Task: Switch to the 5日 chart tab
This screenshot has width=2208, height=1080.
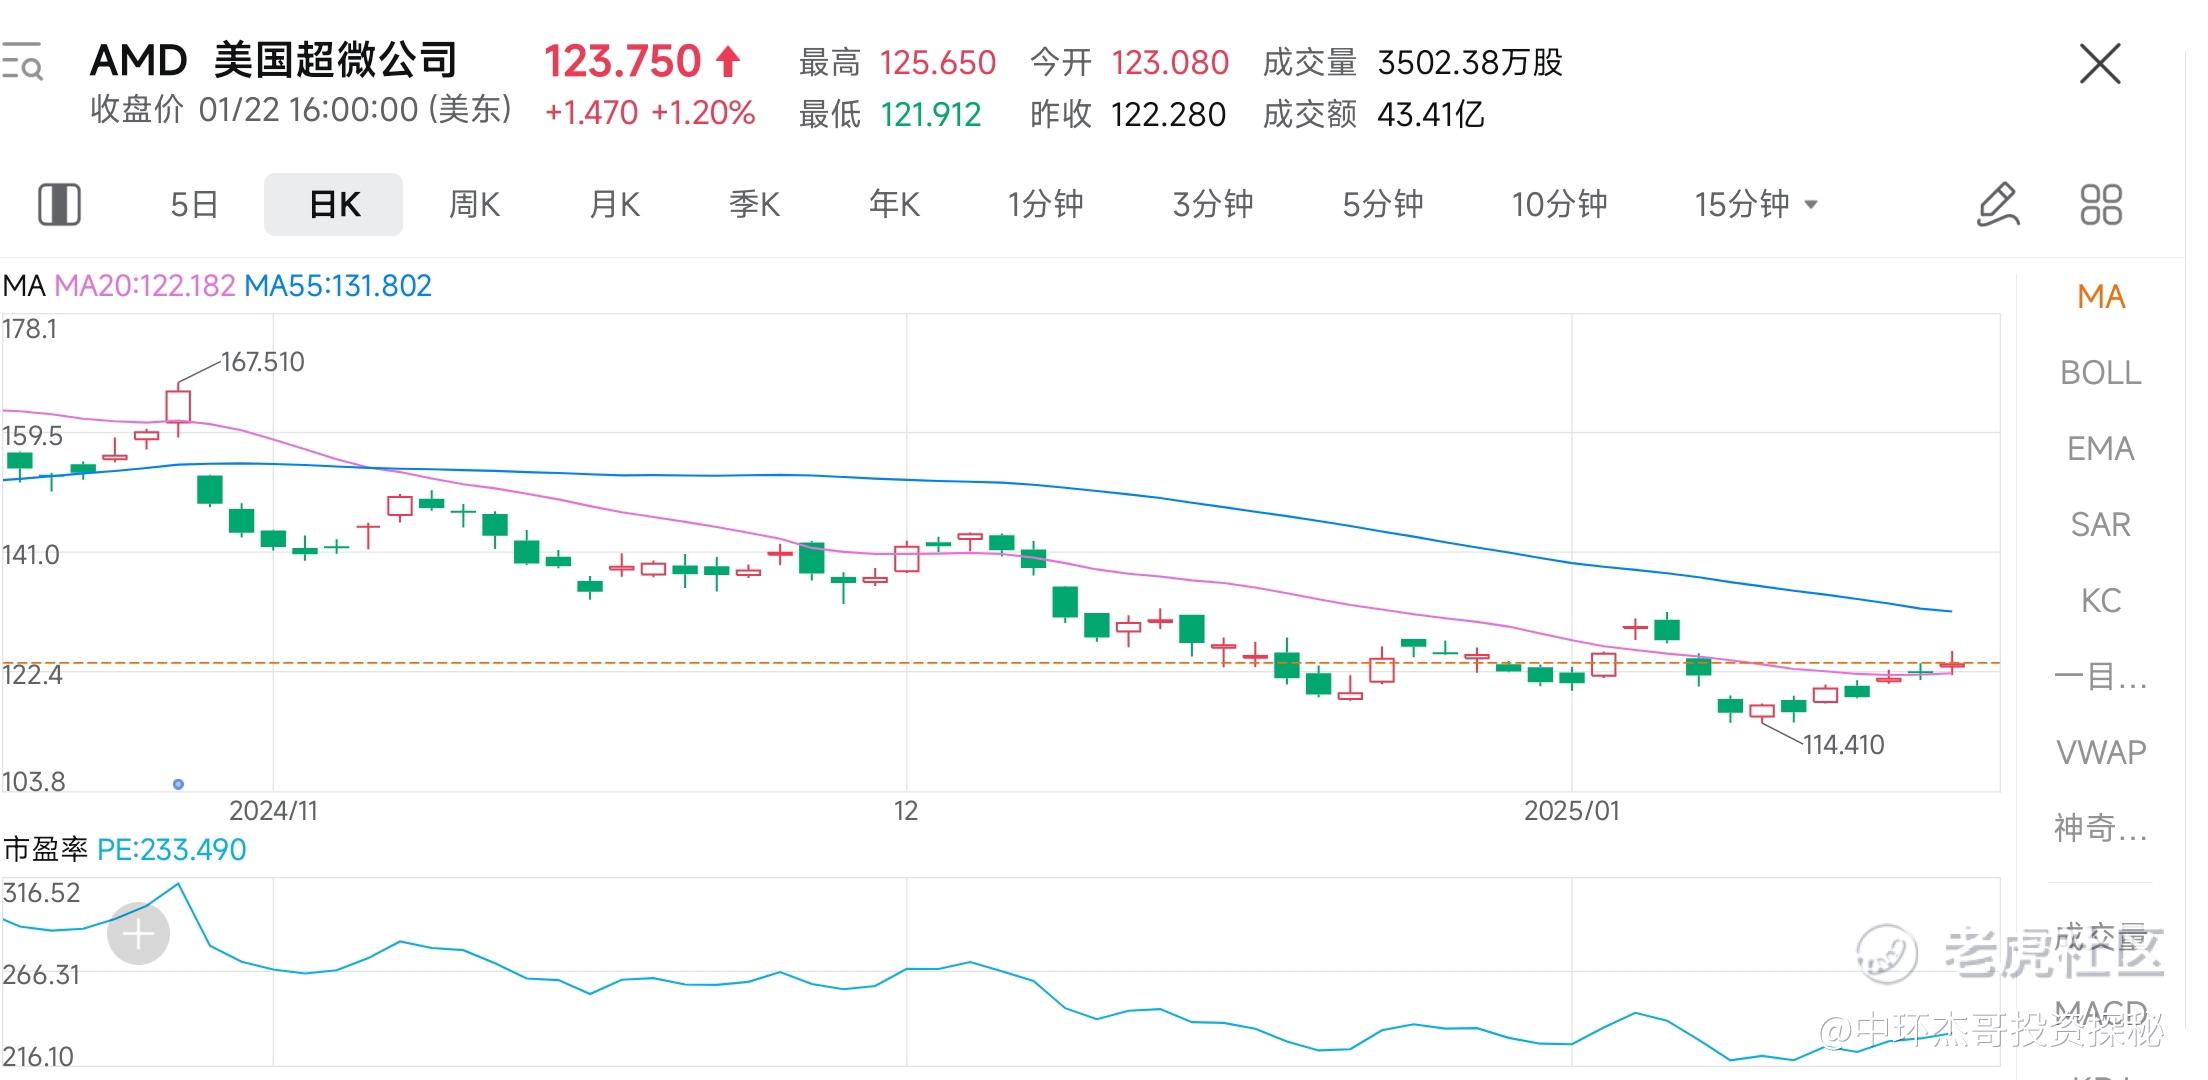Action: click(194, 204)
